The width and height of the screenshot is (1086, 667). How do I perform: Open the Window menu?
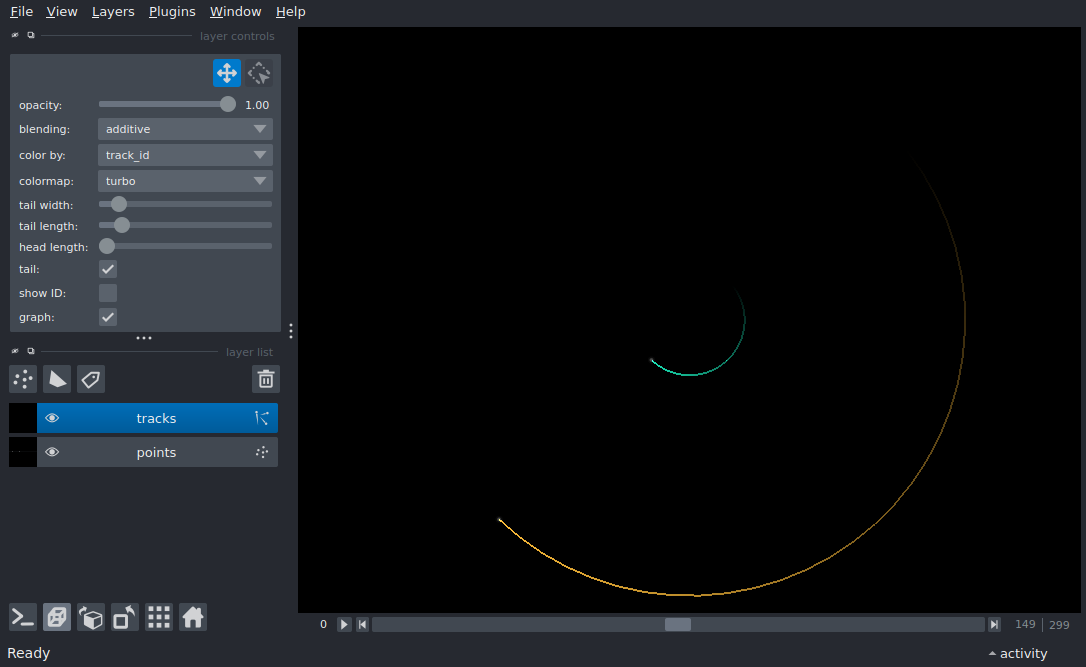tap(235, 12)
